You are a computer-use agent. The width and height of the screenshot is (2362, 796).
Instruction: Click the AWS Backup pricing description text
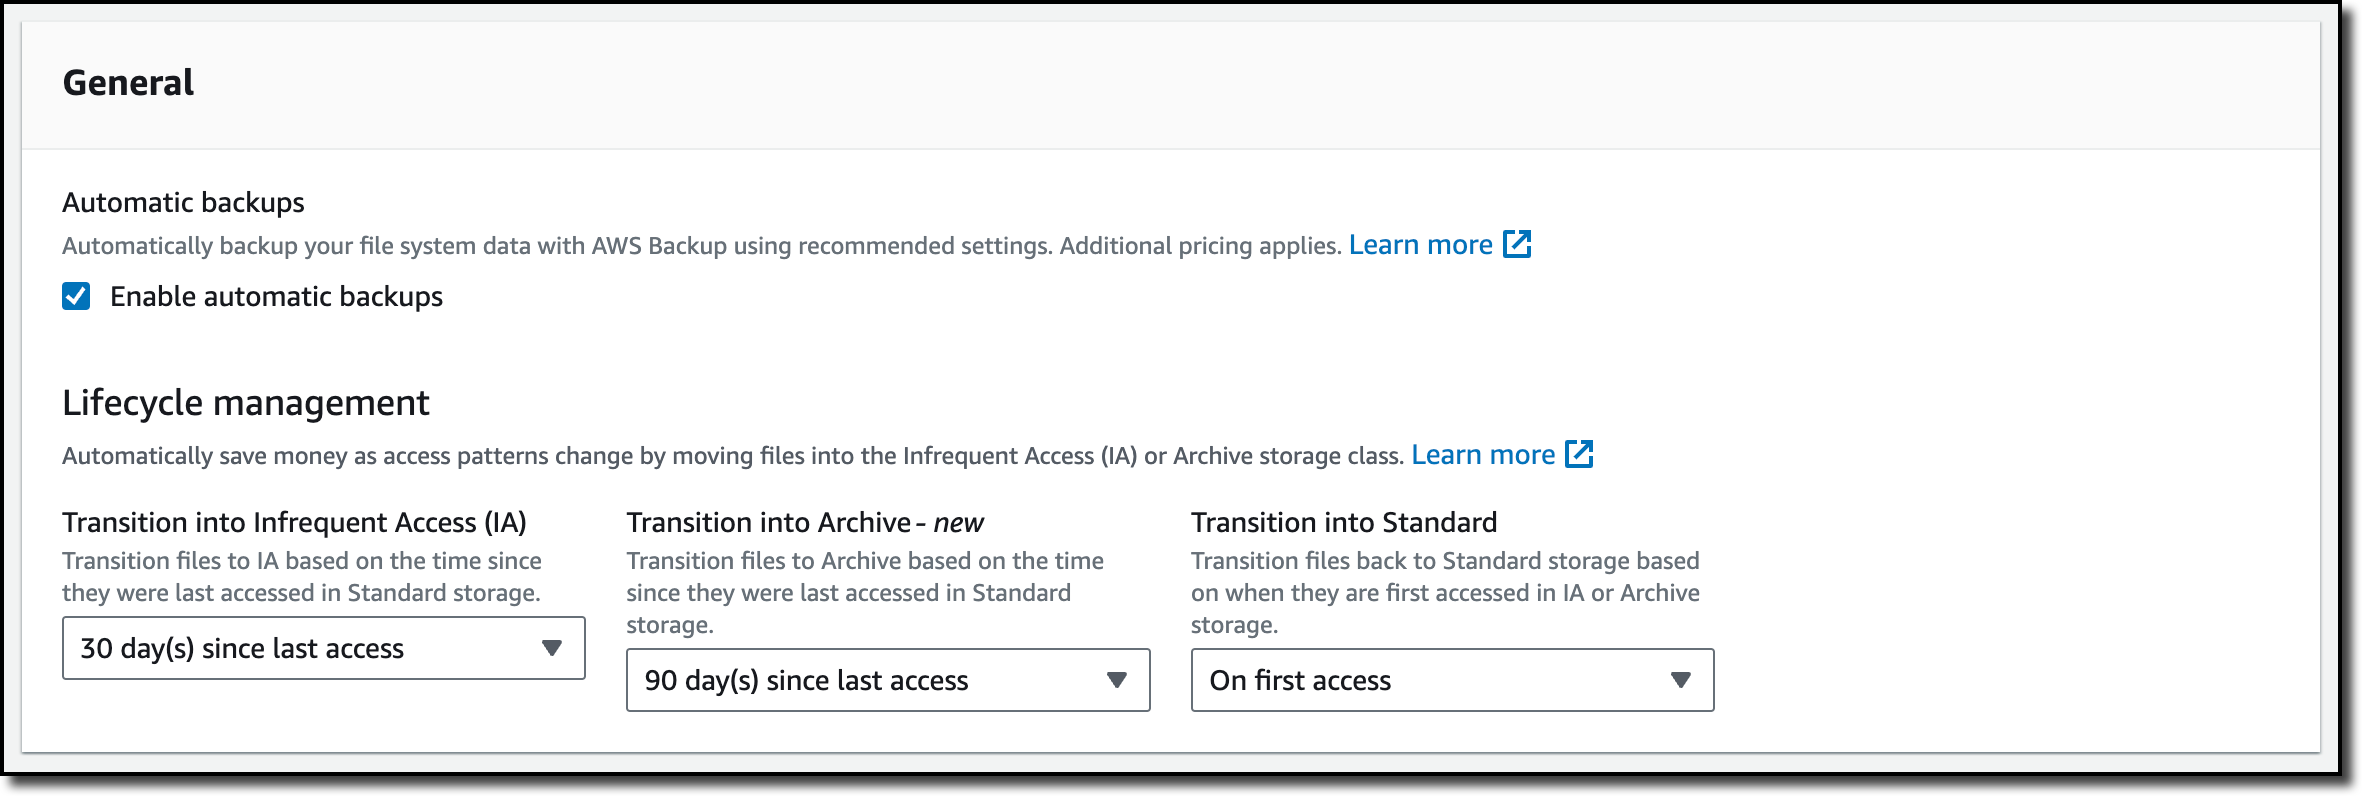pos(700,246)
